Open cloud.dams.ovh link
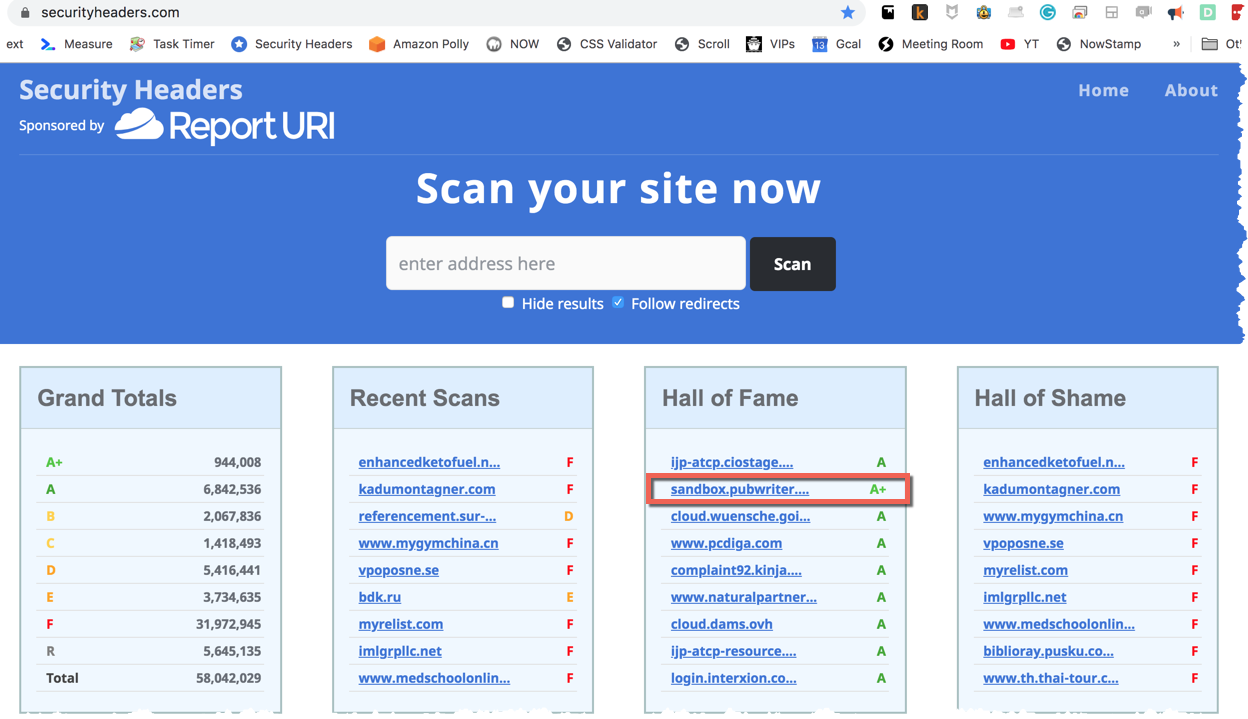 pyautogui.click(x=721, y=624)
